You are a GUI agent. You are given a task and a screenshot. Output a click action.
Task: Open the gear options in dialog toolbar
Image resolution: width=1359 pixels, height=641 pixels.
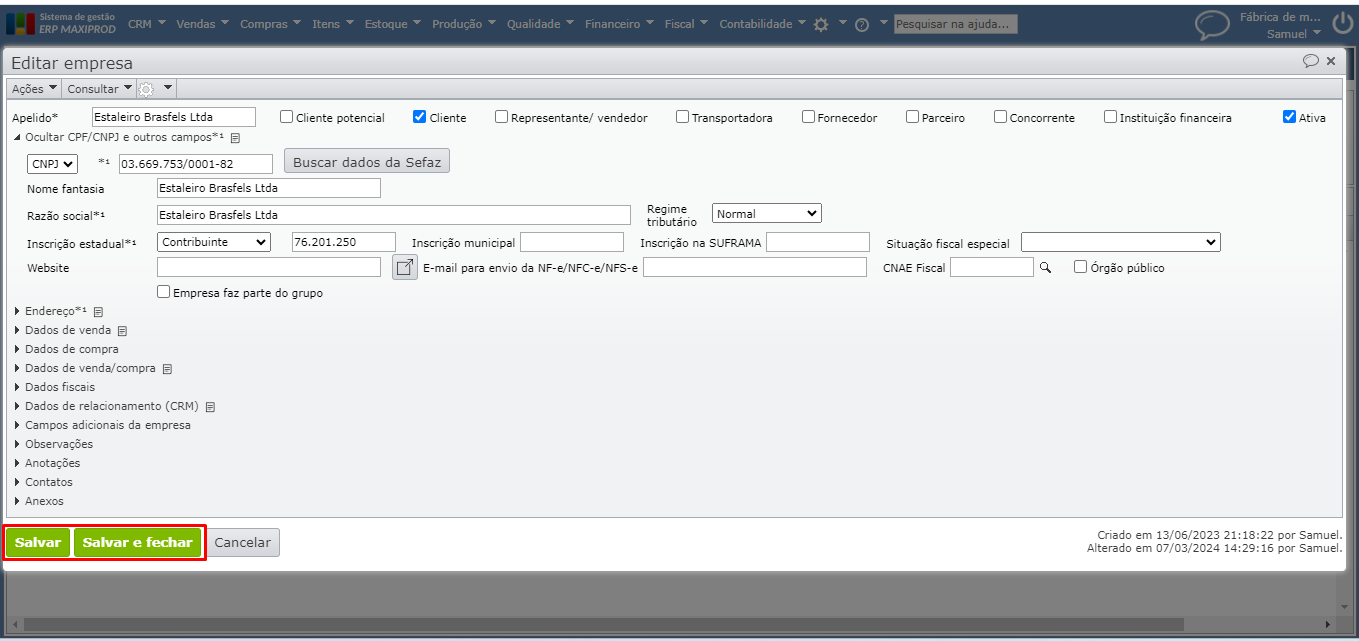pyautogui.click(x=147, y=89)
